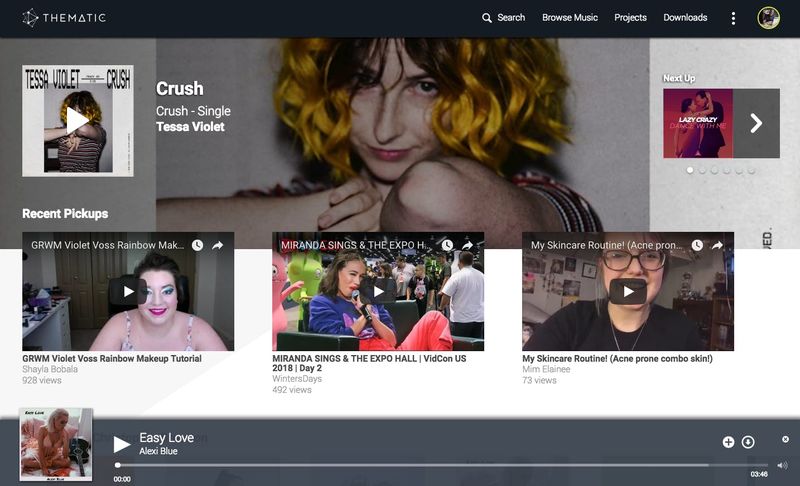
Task: Click the 928 views text
Action: point(42,380)
